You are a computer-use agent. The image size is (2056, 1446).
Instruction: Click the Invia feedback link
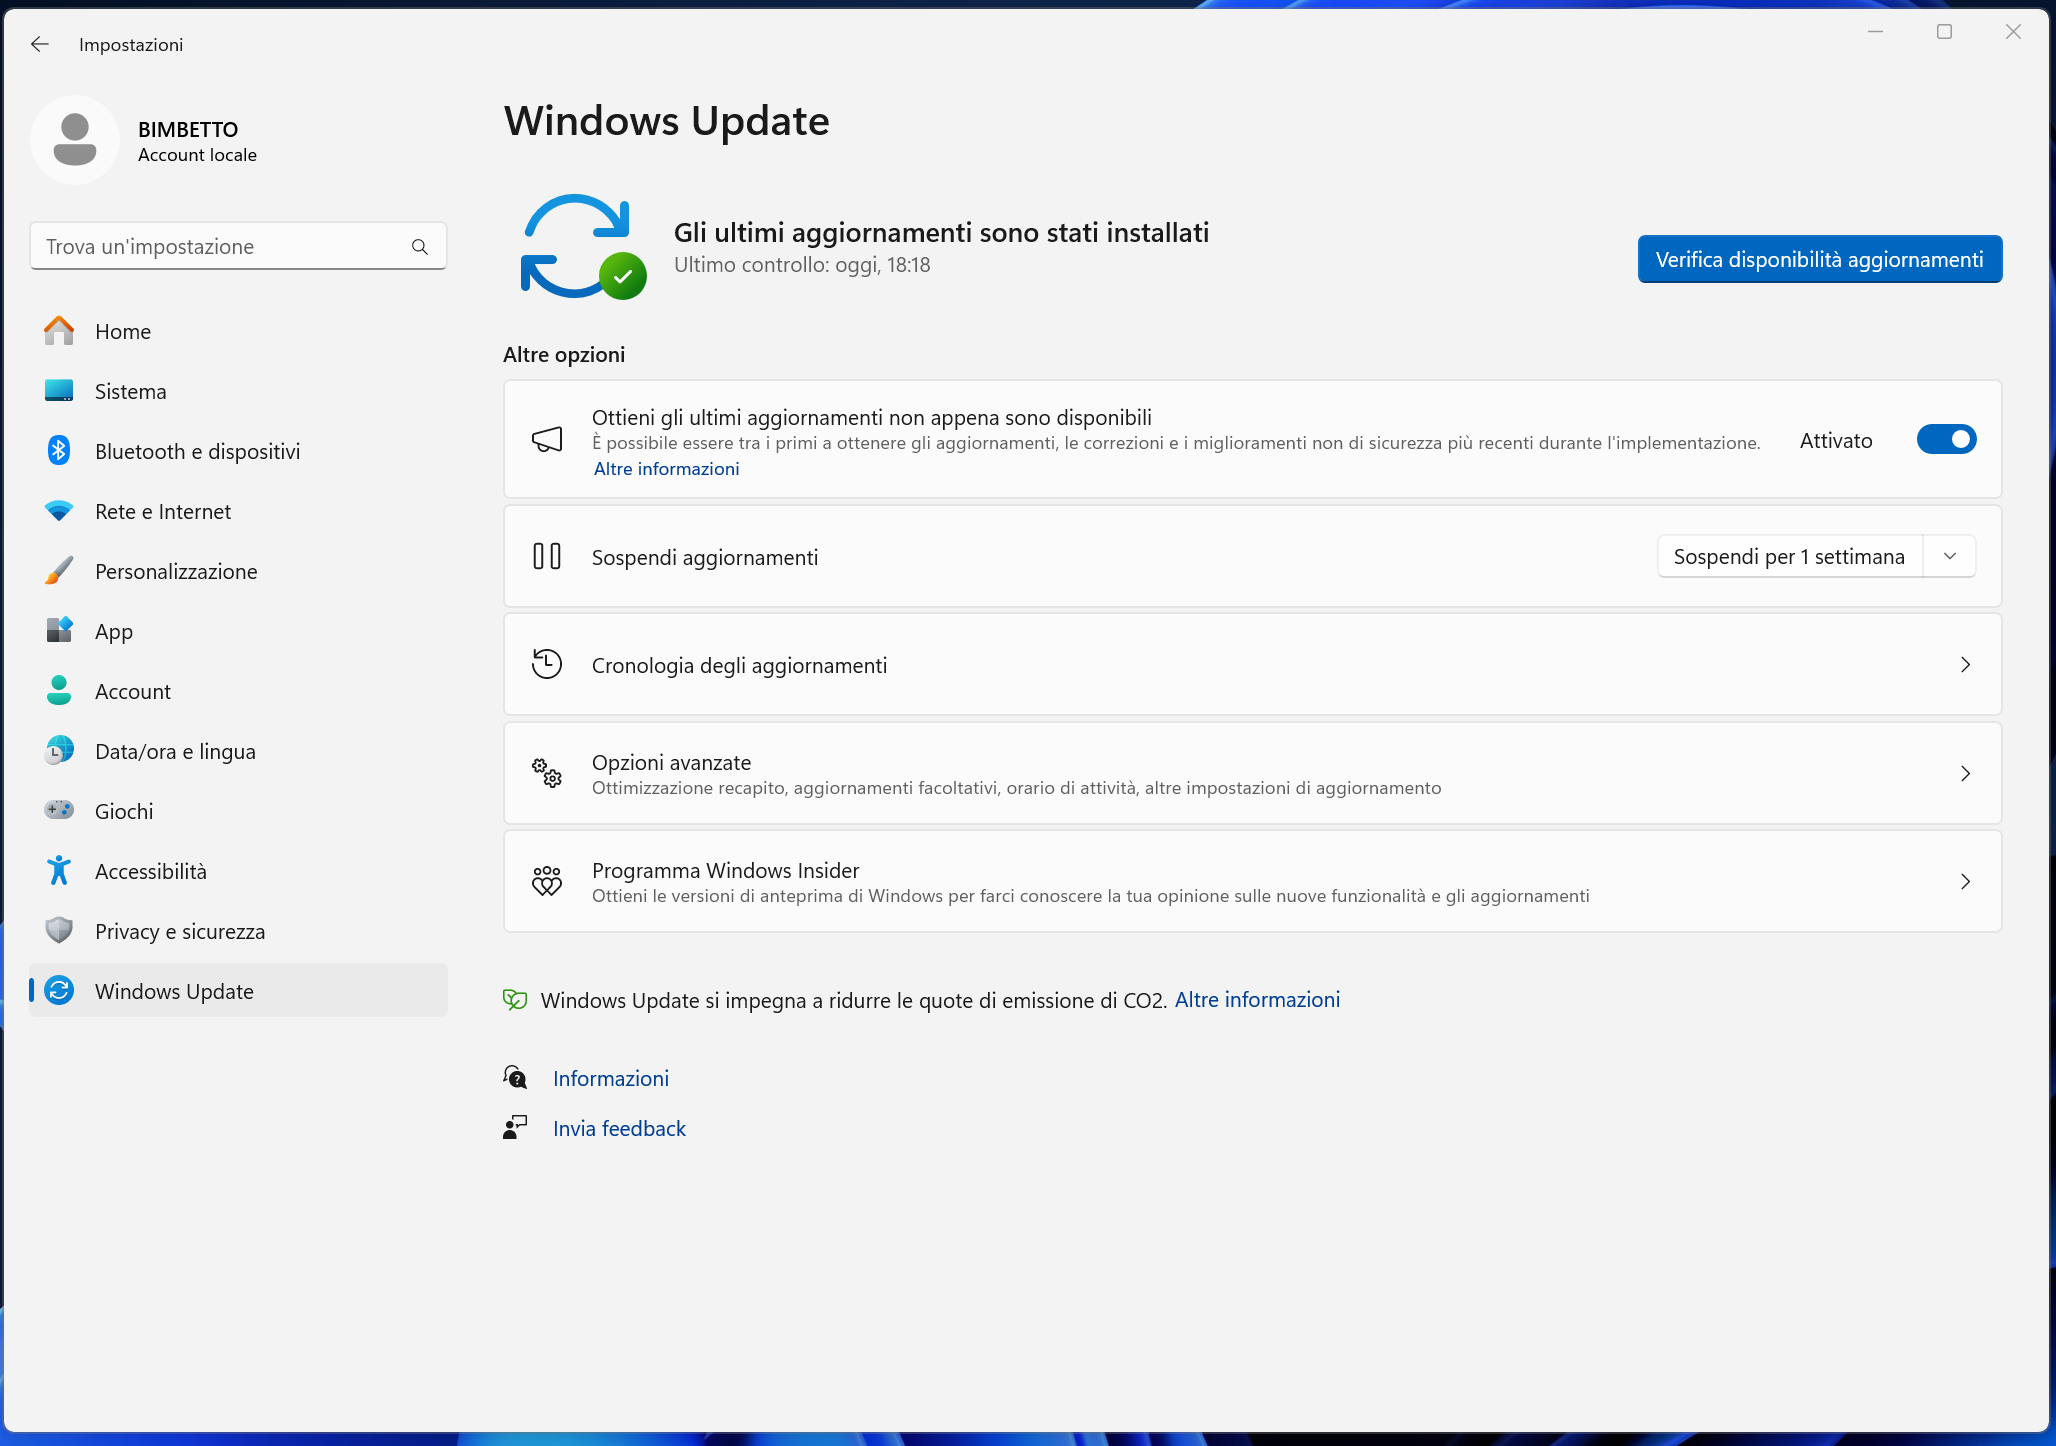pos(619,1128)
